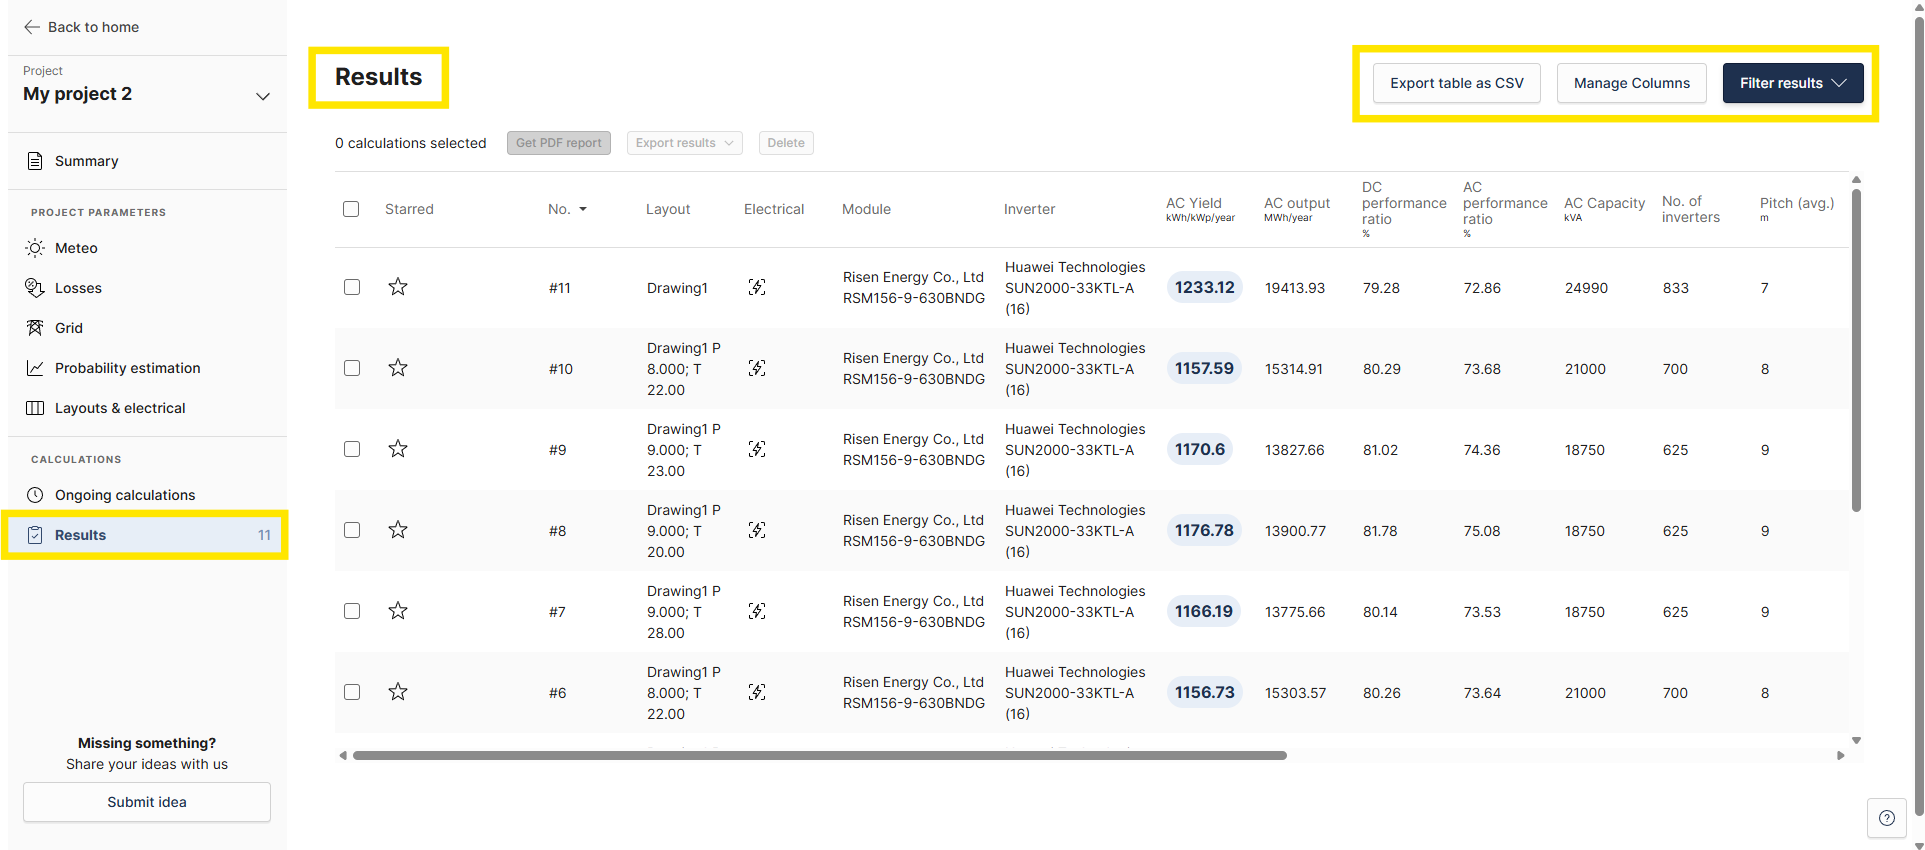Click the Inverter column header
Image resolution: width=1925 pixels, height=850 pixels.
(1029, 209)
